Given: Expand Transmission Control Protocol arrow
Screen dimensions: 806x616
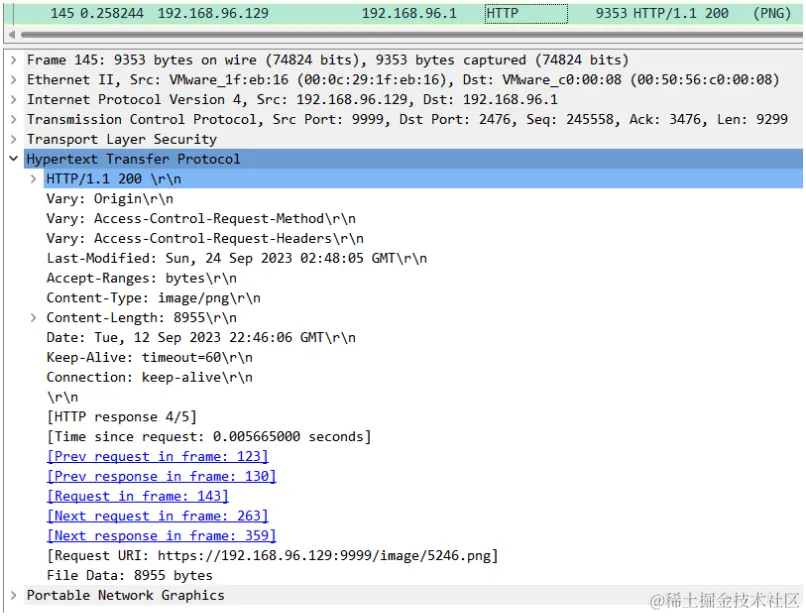Looking at the screenshot, I should point(13,119).
